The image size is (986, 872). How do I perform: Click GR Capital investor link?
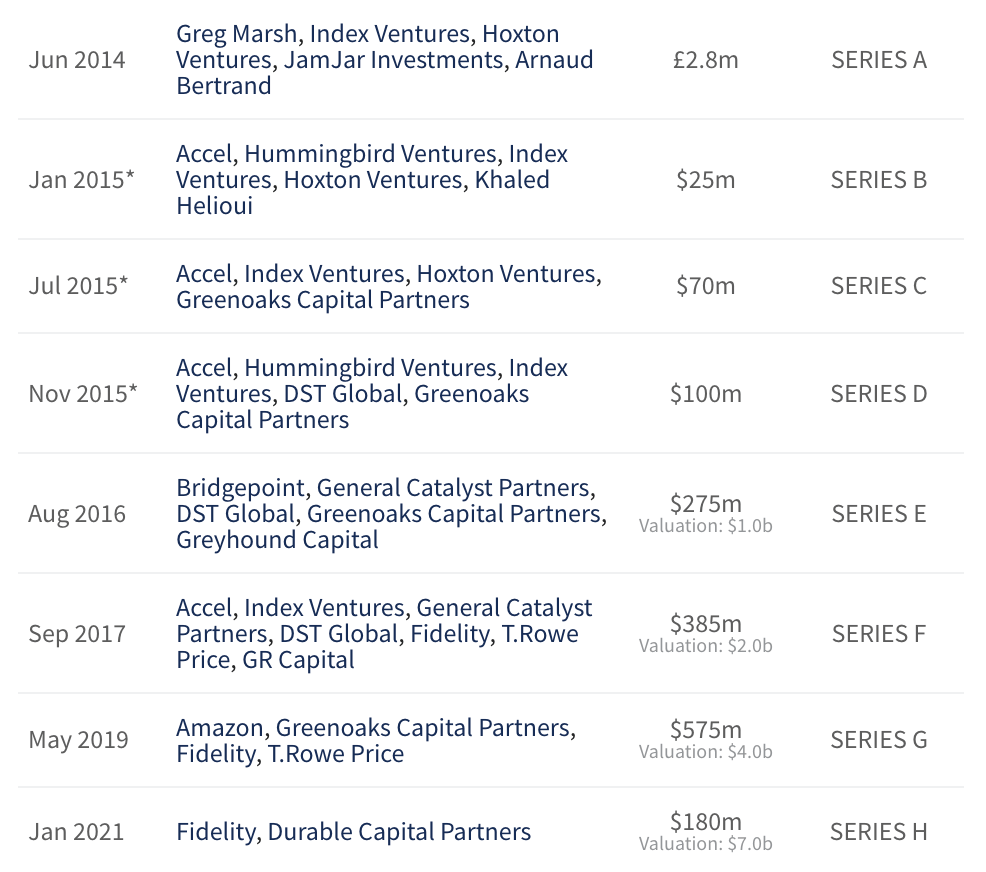point(298,660)
